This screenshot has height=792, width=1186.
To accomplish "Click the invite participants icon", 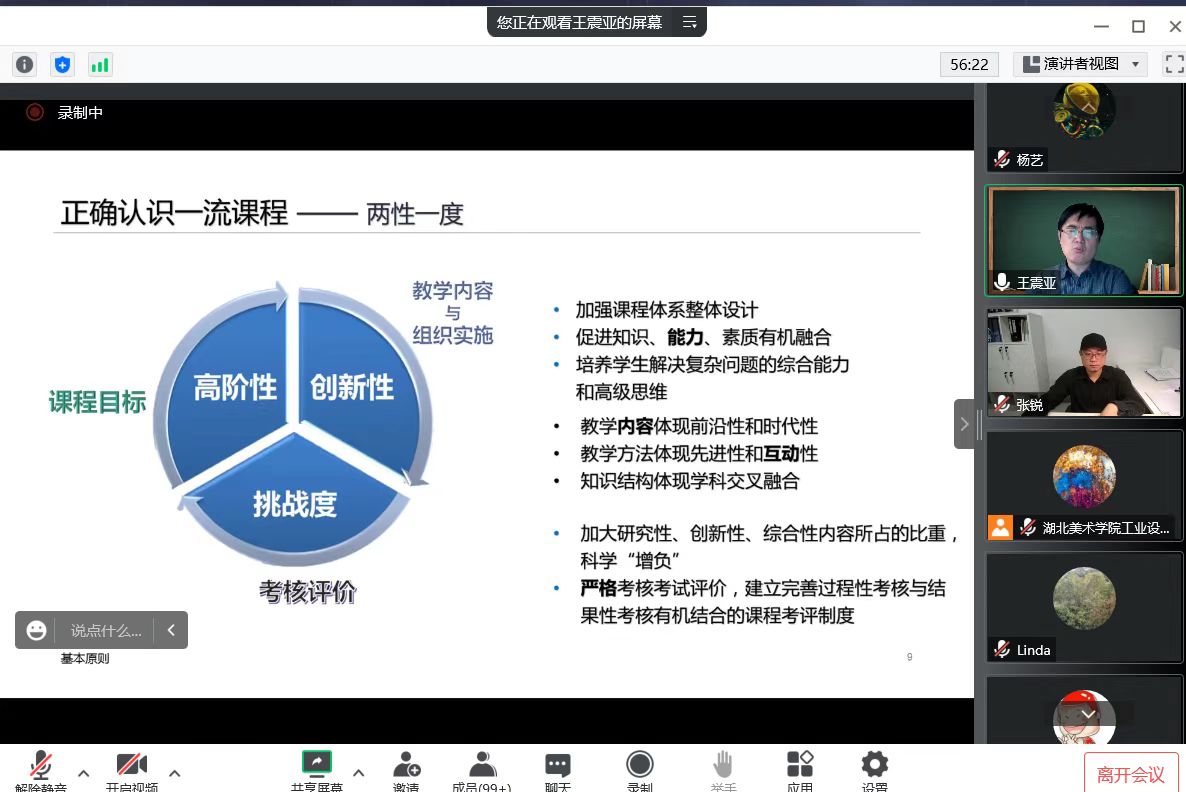I will coord(406,768).
